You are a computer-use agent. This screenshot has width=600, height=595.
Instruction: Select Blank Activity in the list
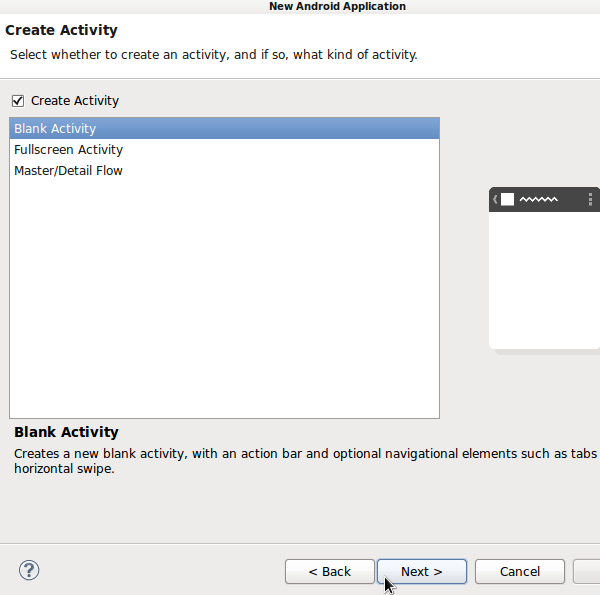point(56,129)
